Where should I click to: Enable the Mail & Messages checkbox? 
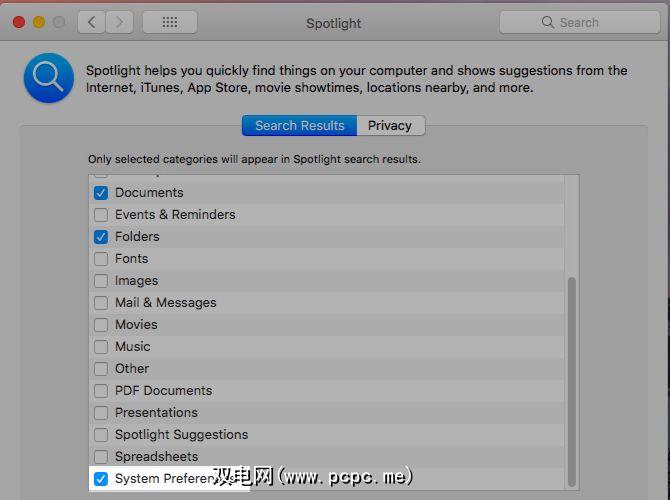pyautogui.click(x=101, y=303)
